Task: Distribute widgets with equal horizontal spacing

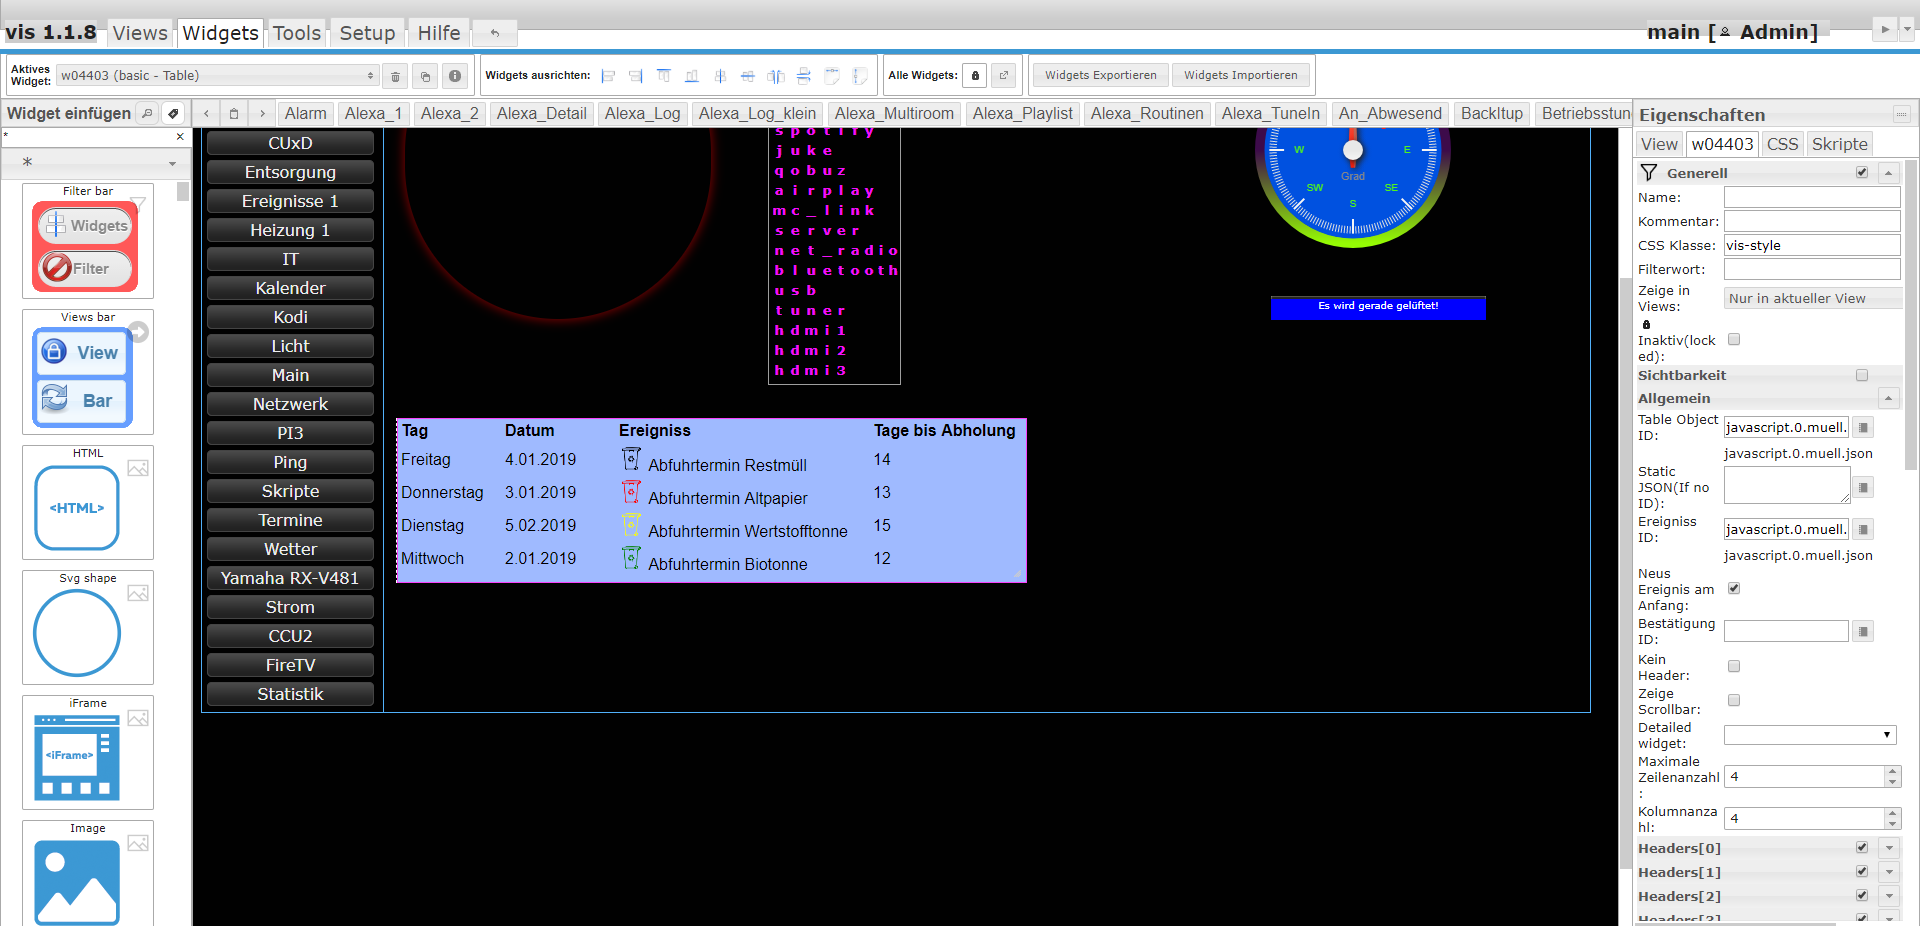Action: (x=776, y=76)
